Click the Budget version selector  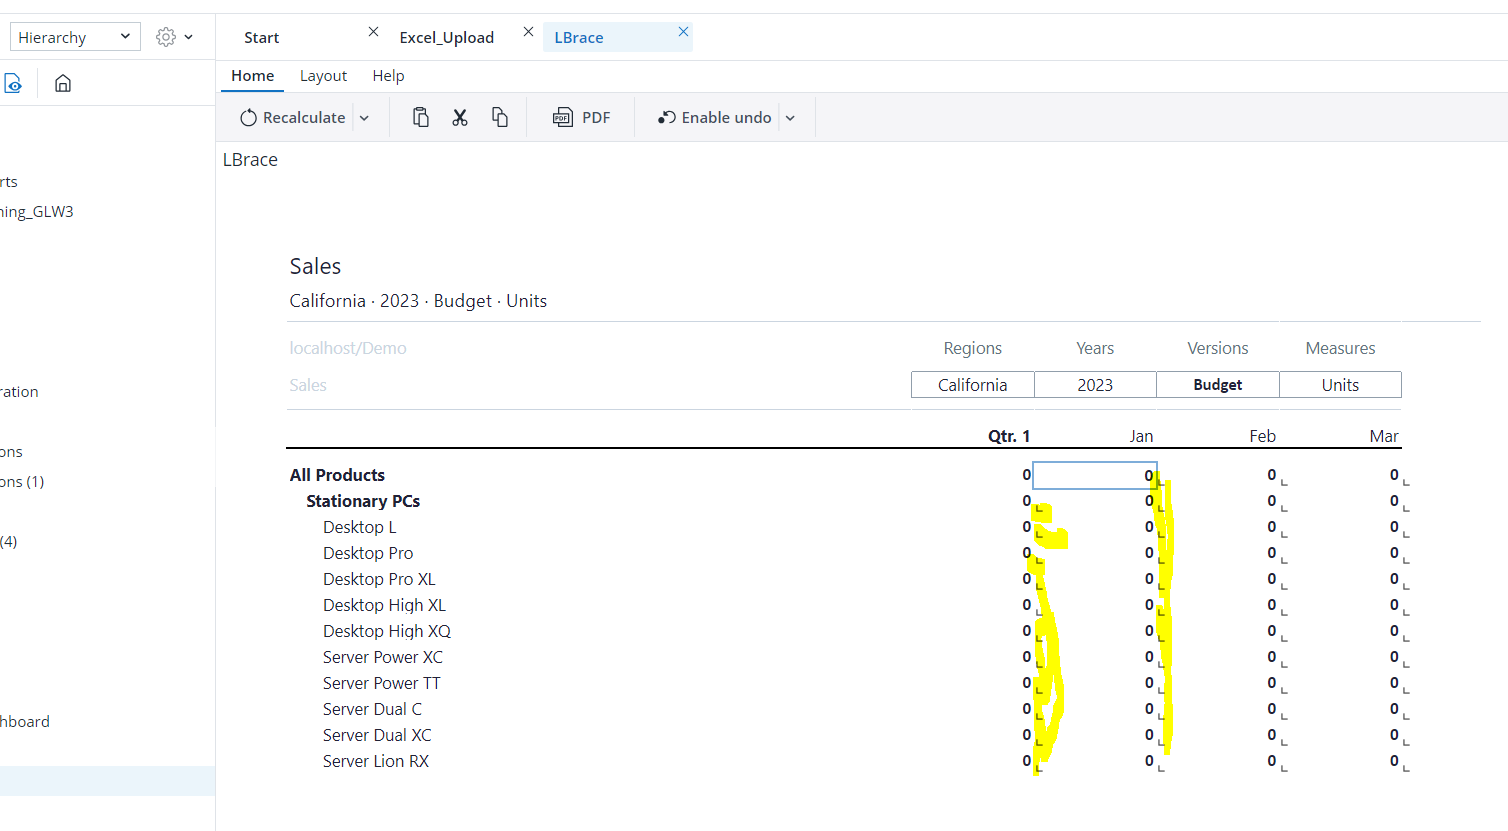[x=1217, y=385]
